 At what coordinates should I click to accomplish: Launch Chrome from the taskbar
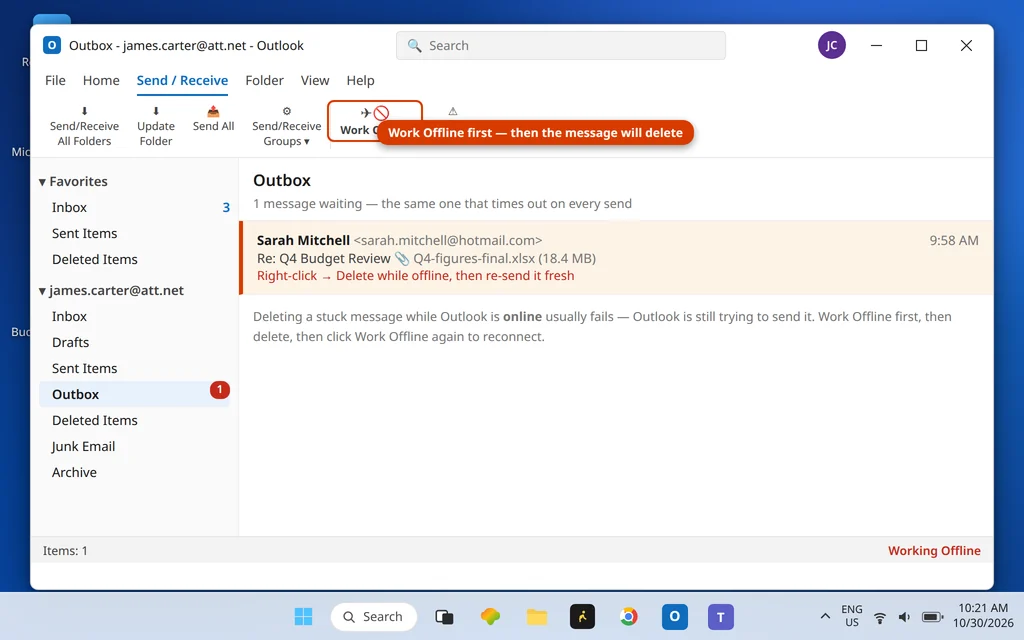pos(628,616)
